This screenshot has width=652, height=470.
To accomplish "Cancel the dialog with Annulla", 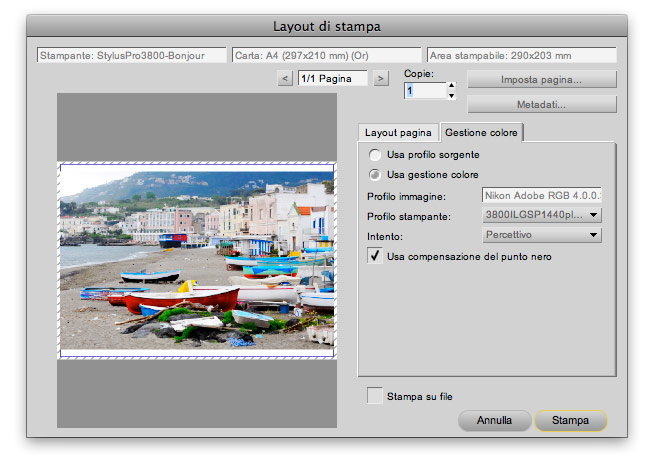I will tap(494, 420).
